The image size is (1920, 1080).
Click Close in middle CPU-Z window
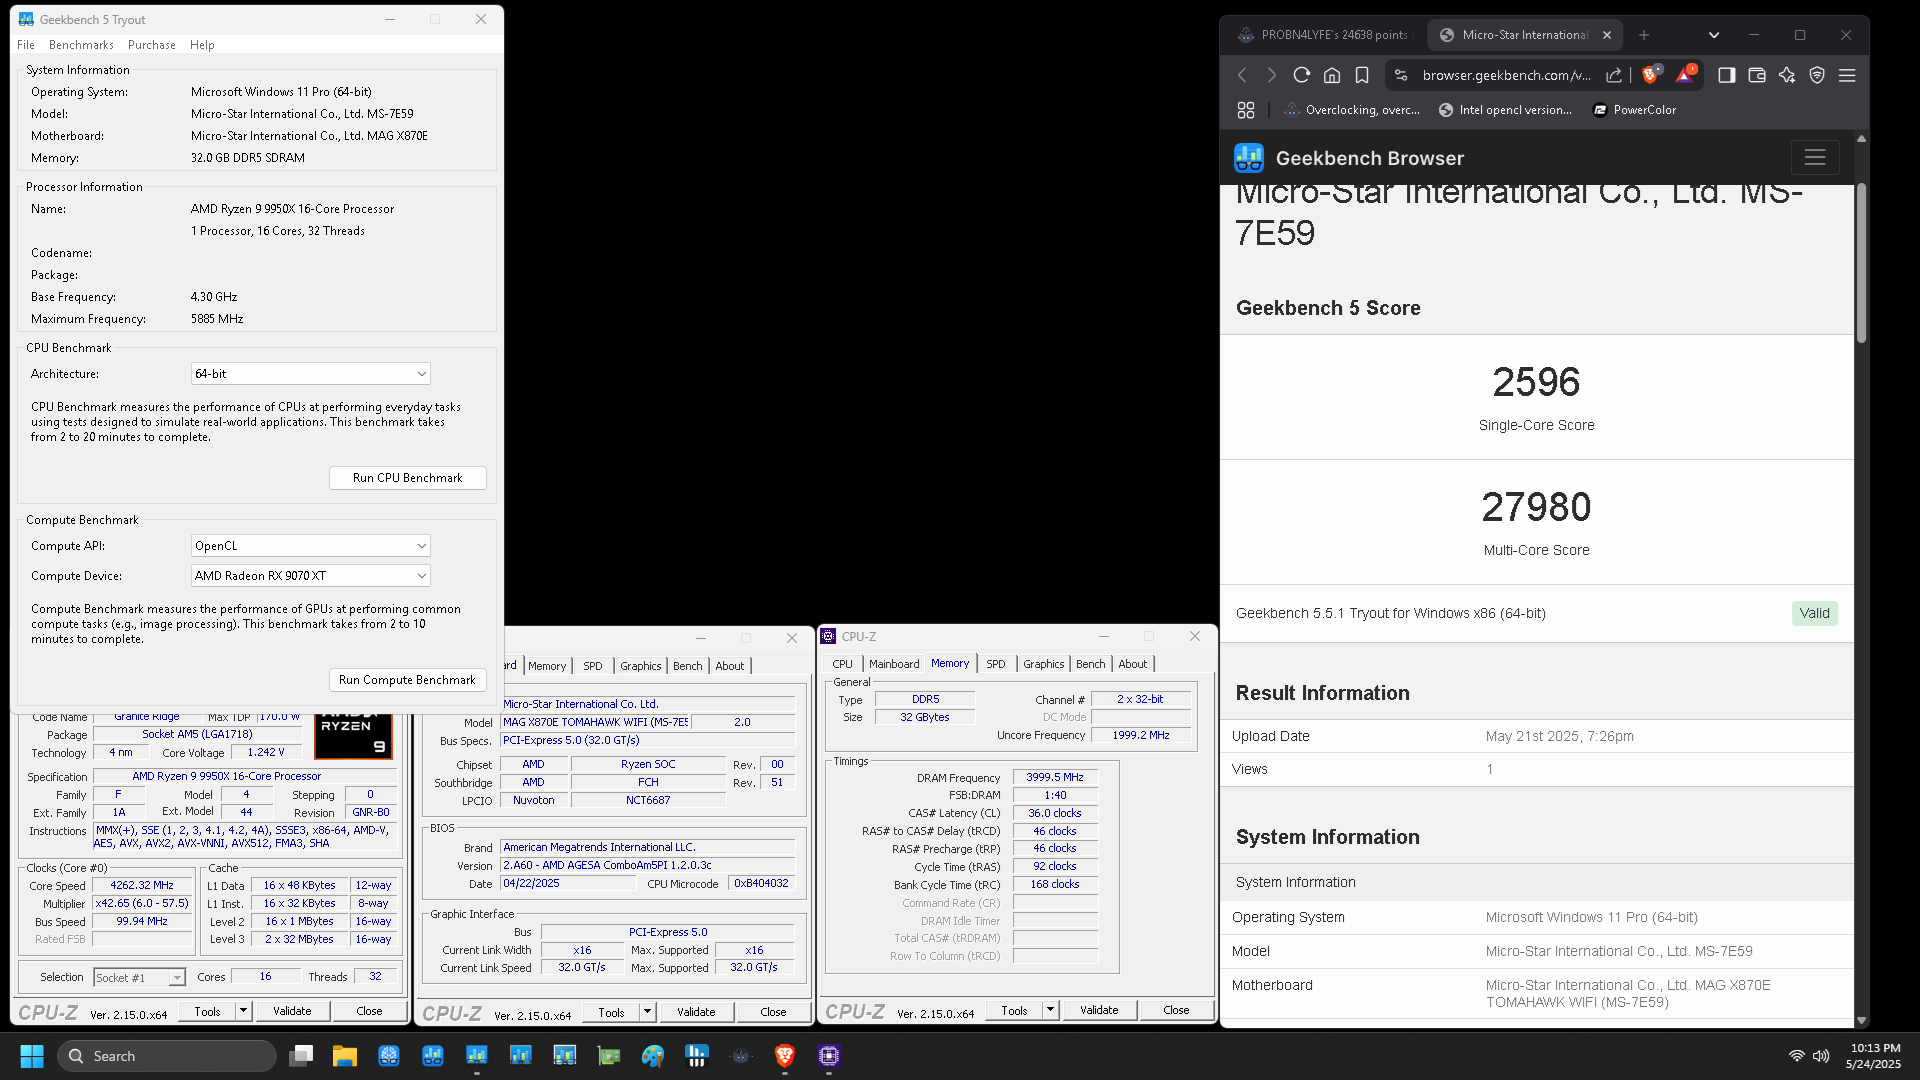point(773,1012)
